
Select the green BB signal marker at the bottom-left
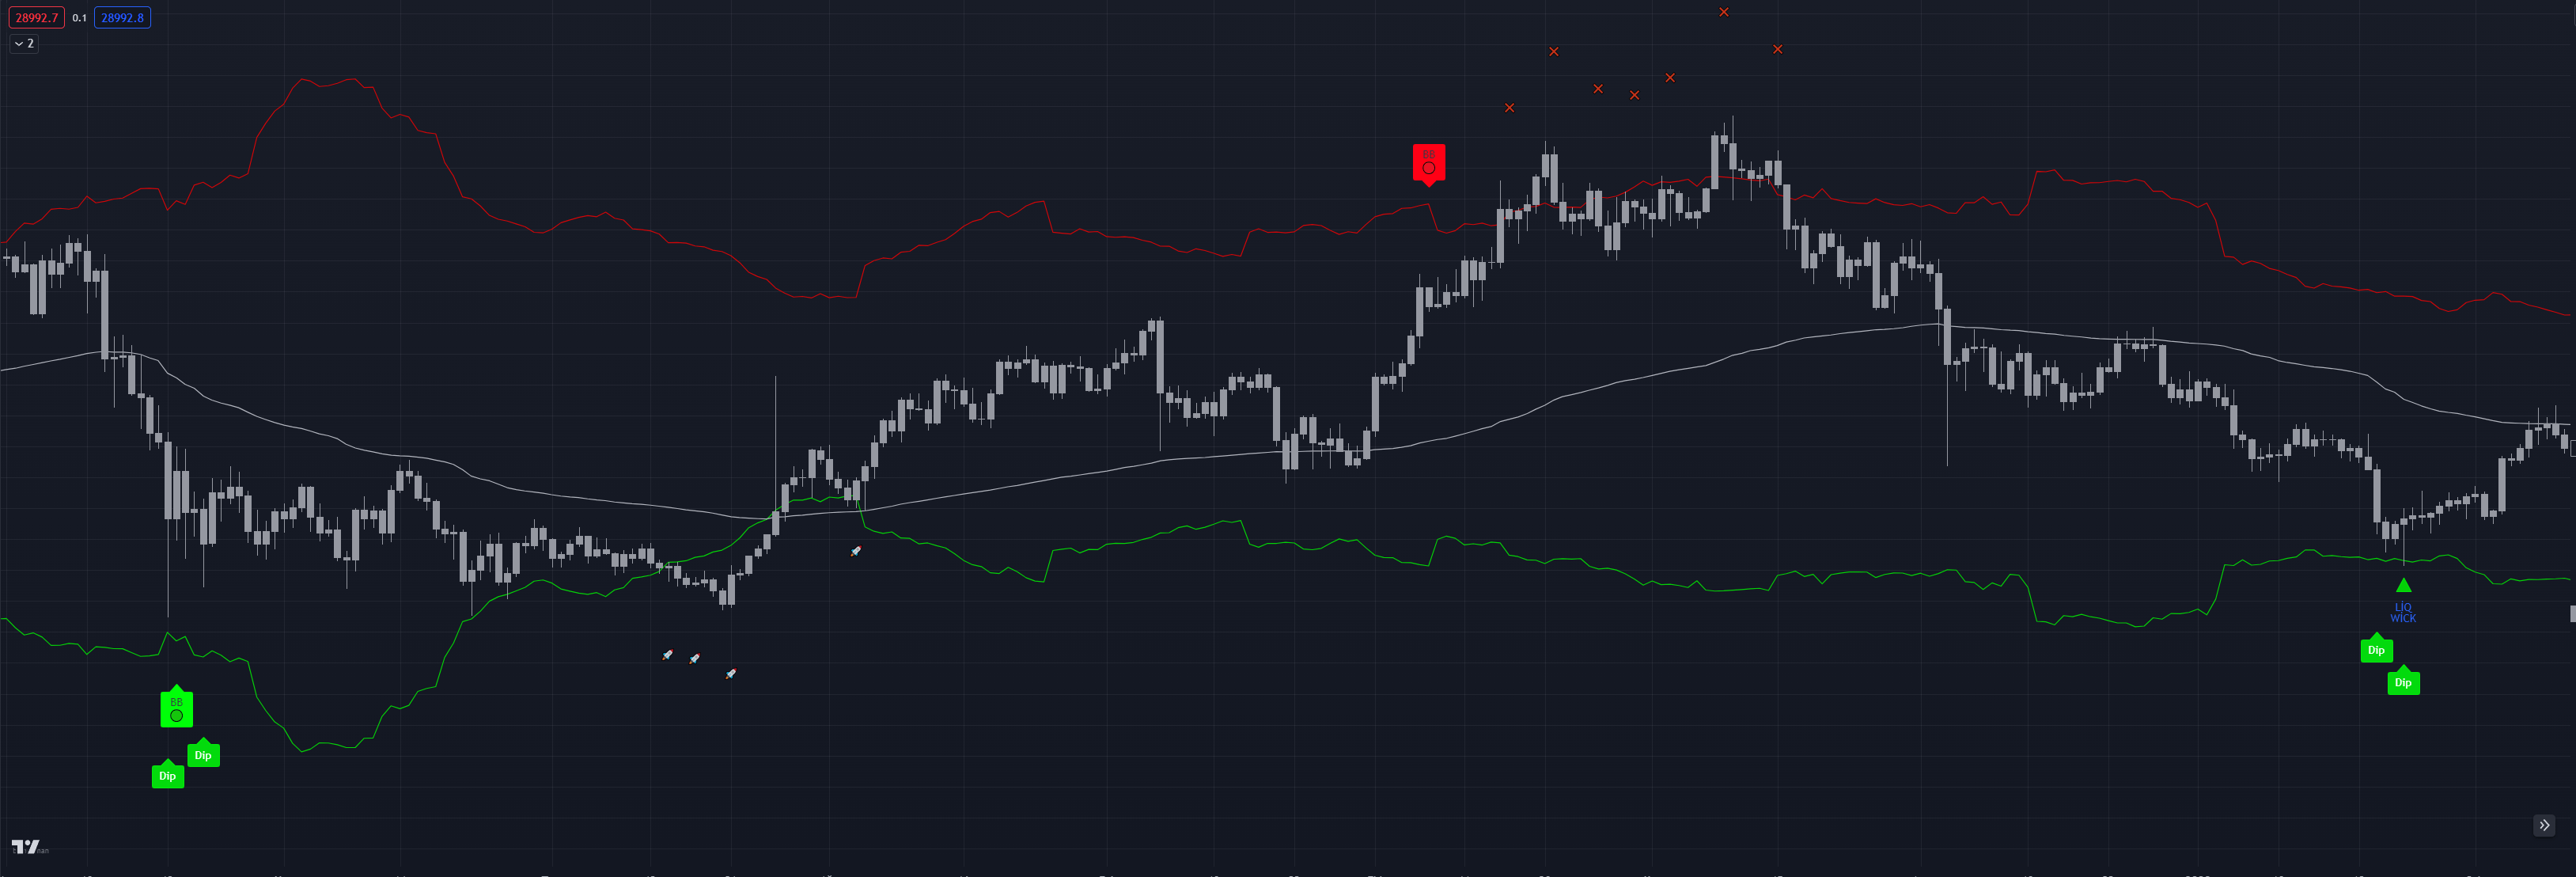click(176, 707)
